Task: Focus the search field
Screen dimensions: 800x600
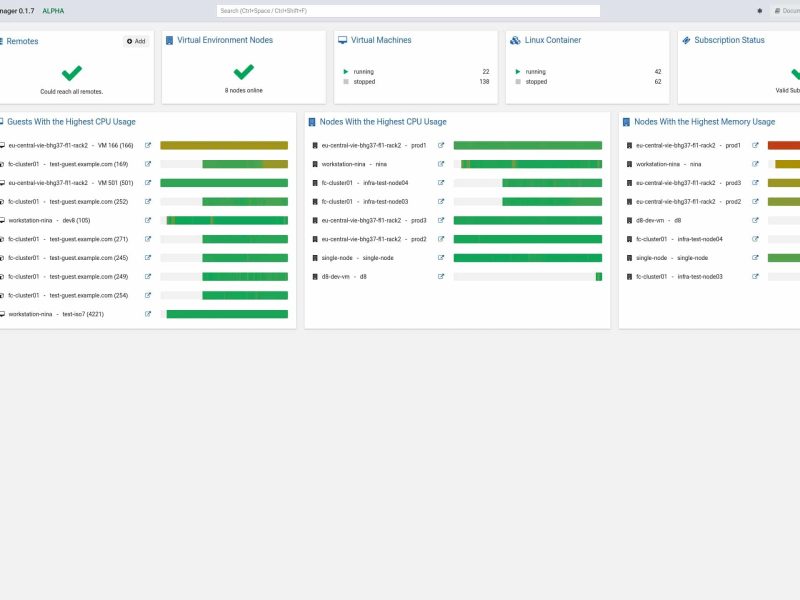Action: coord(408,11)
